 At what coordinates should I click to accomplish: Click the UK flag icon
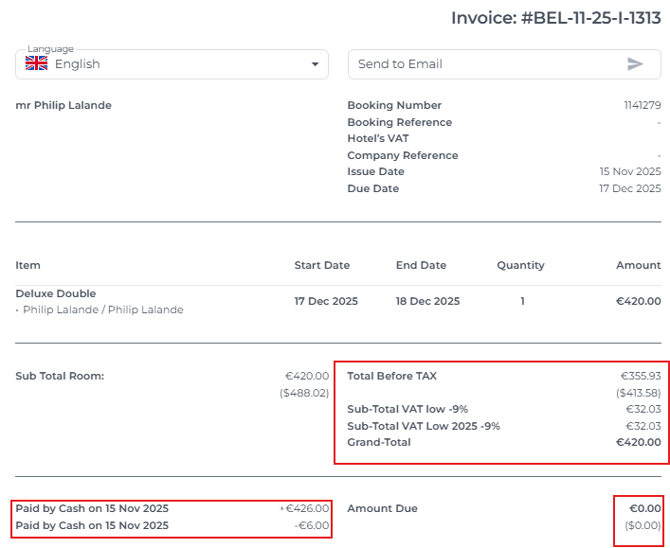pos(37,64)
